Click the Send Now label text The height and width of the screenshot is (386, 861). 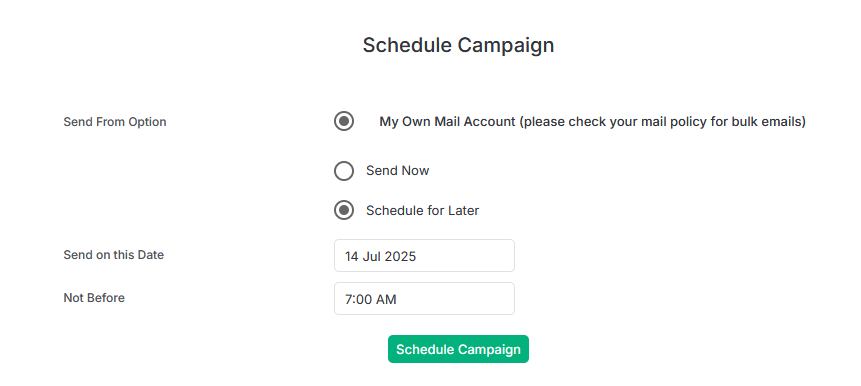[398, 171]
